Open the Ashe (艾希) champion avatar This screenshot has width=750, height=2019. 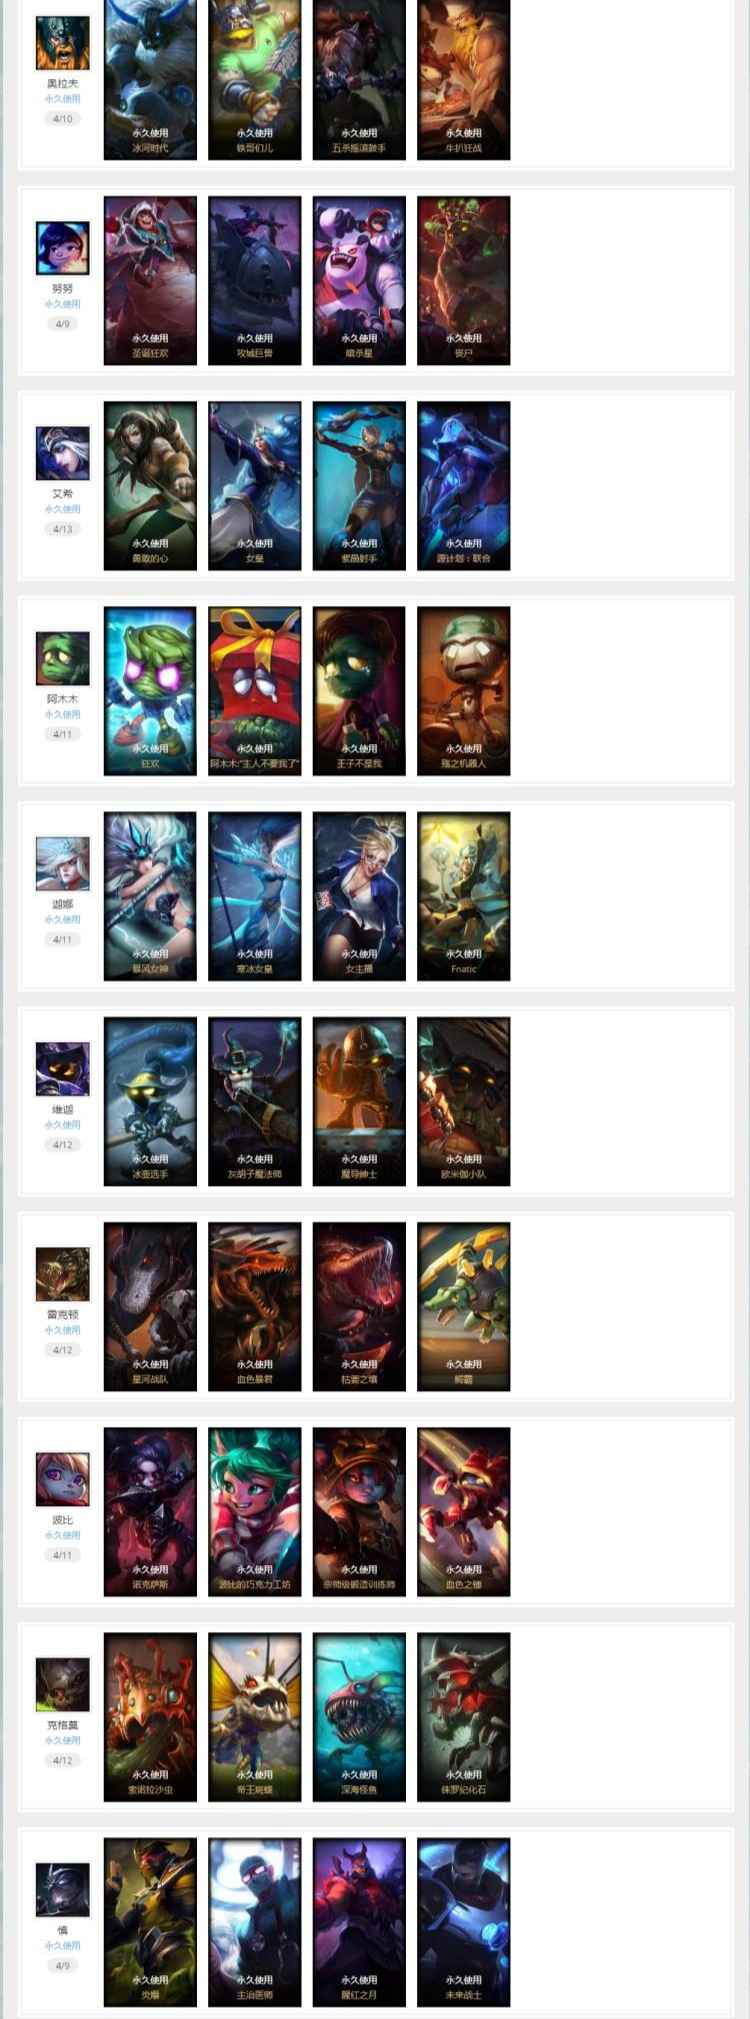tap(63, 453)
